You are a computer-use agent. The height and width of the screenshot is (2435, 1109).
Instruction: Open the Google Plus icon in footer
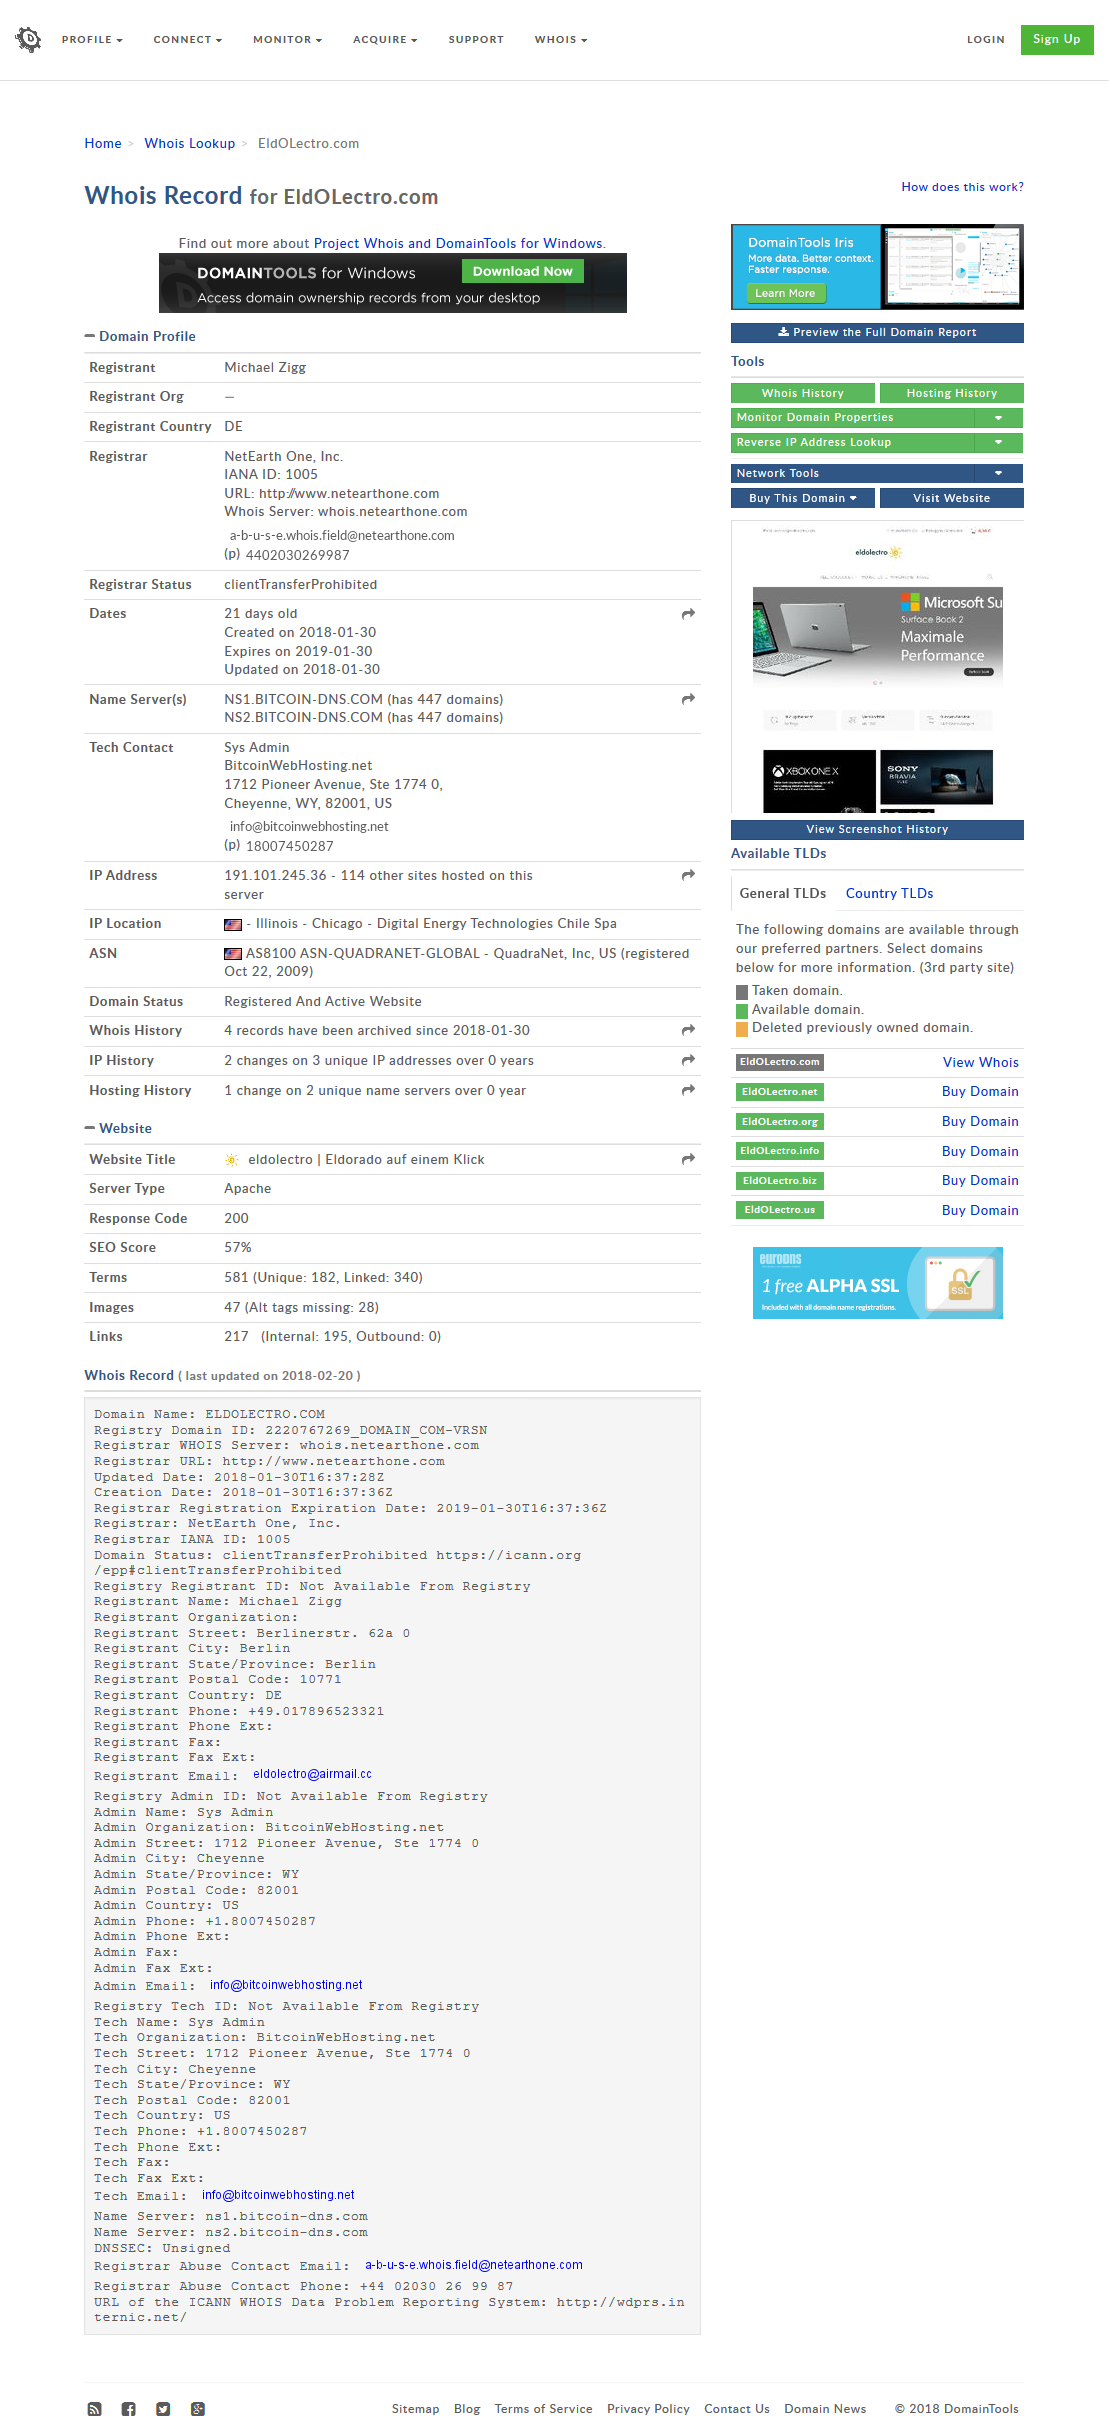[x=198, y=2409]
